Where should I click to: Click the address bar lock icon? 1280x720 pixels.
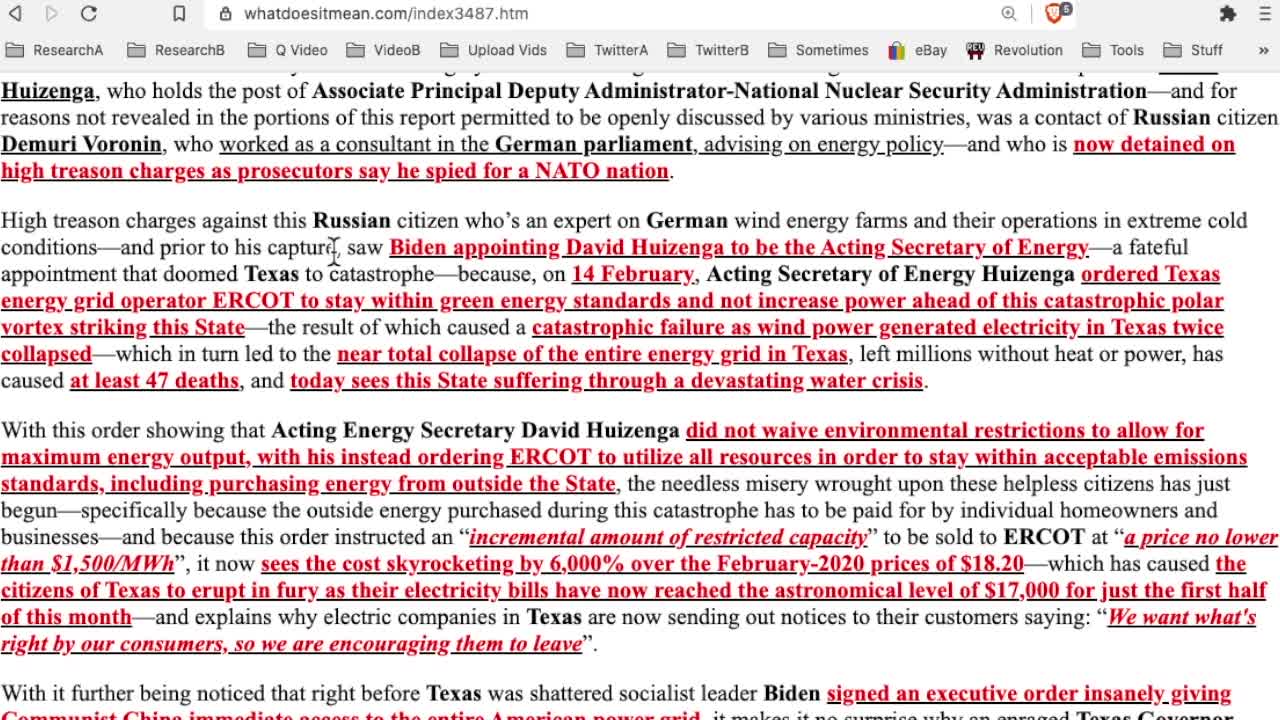[x=226, y=14]
